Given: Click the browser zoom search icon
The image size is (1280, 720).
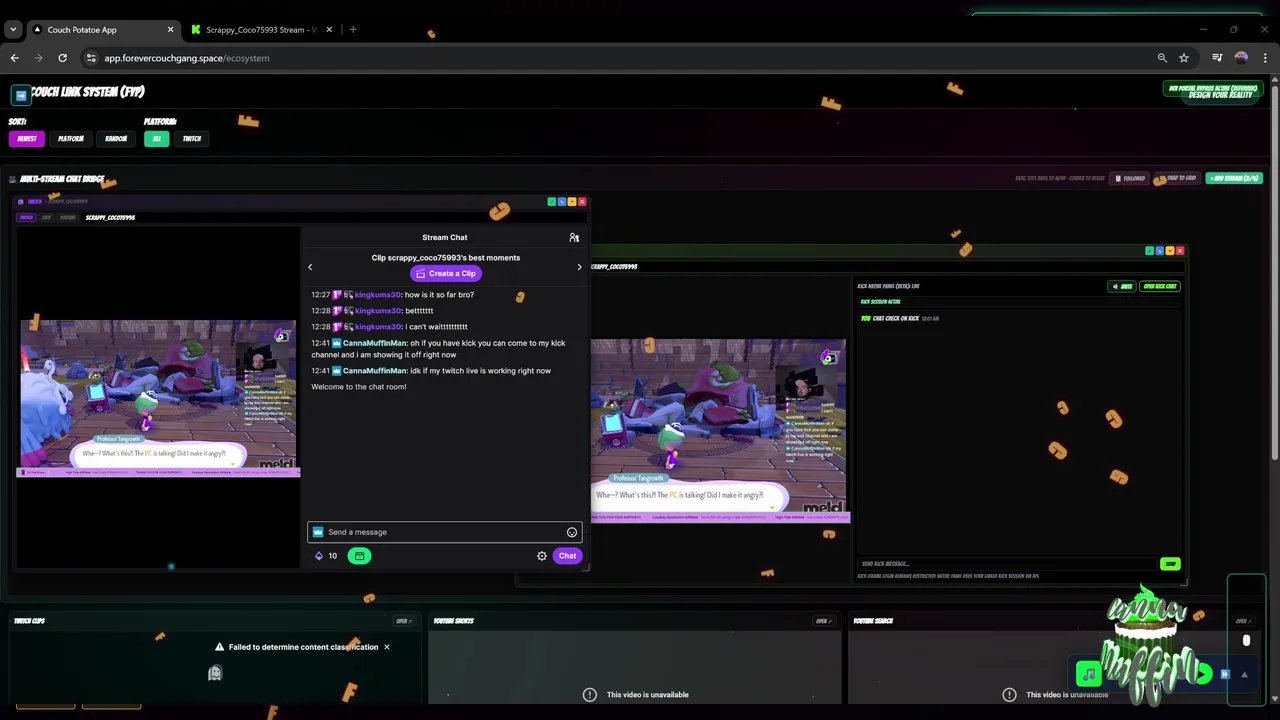Looking at the screenshot, I should click(1162, 58).
